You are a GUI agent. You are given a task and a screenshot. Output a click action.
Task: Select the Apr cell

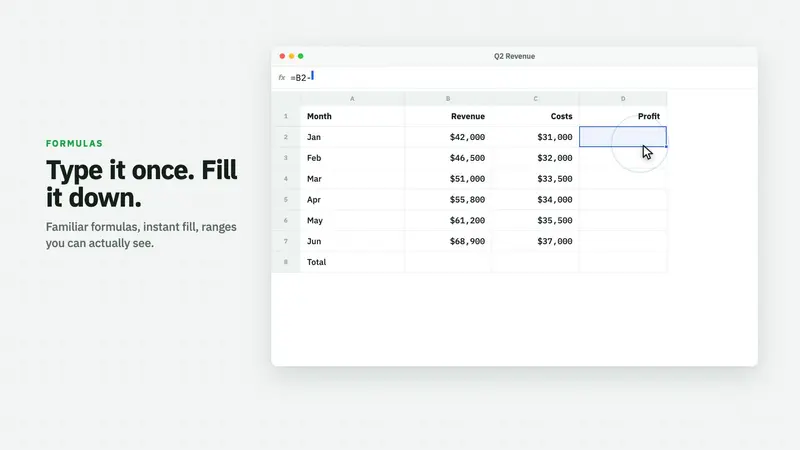coord(353,199)
